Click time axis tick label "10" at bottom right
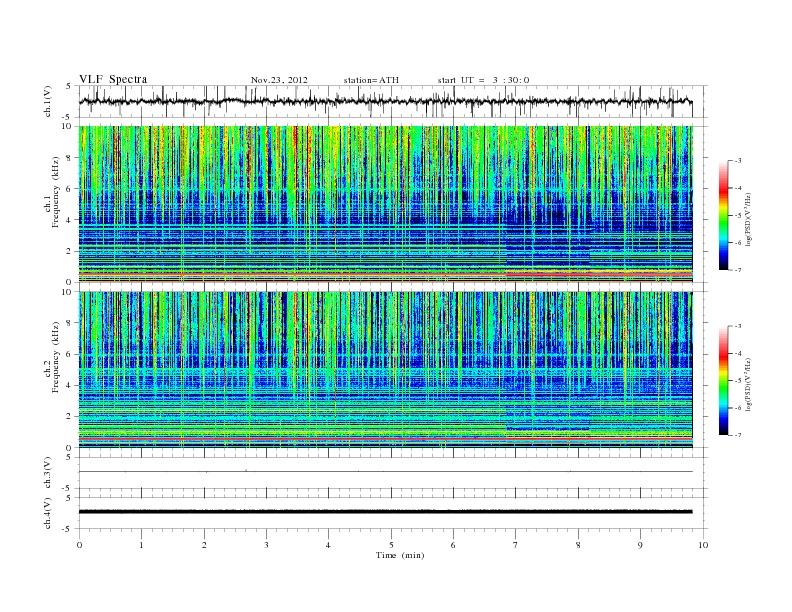792x612 pixels. [x=703, y=545]
